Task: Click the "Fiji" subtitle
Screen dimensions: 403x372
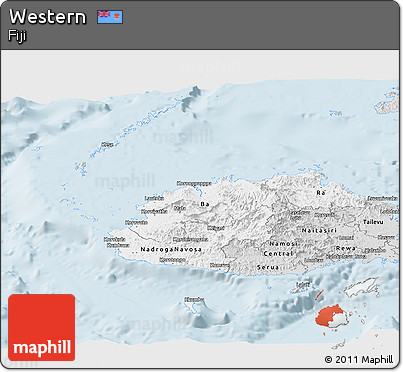Action: pos(17,36)
